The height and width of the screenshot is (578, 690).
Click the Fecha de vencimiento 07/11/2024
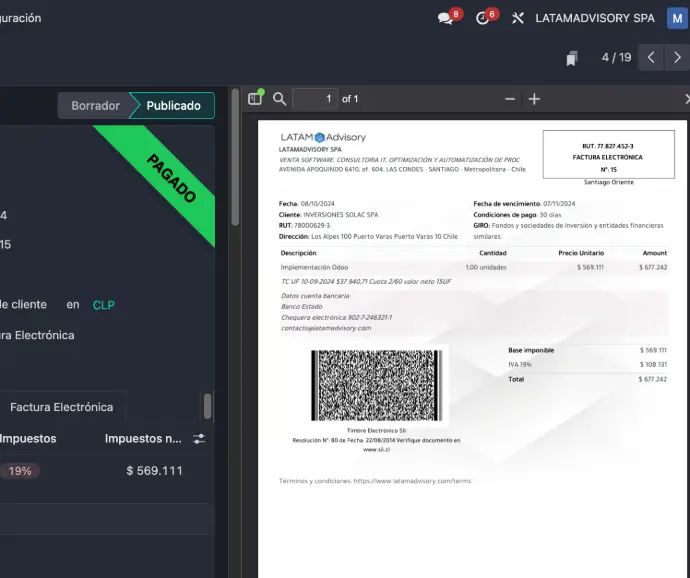coord(524,204)
